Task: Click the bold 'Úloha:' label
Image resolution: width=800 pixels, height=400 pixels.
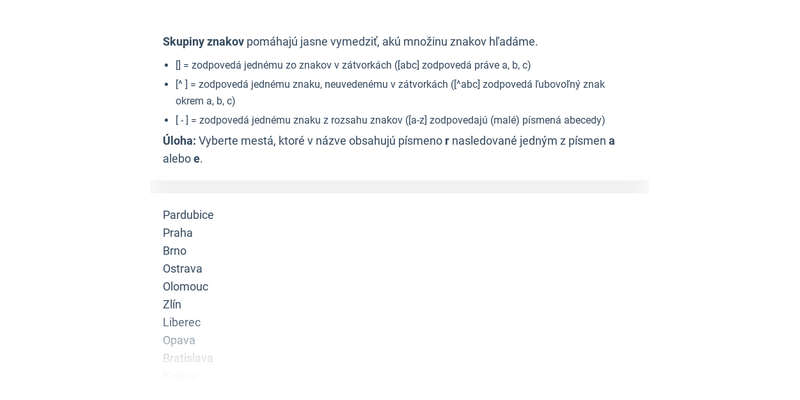Action: [179, 141]
